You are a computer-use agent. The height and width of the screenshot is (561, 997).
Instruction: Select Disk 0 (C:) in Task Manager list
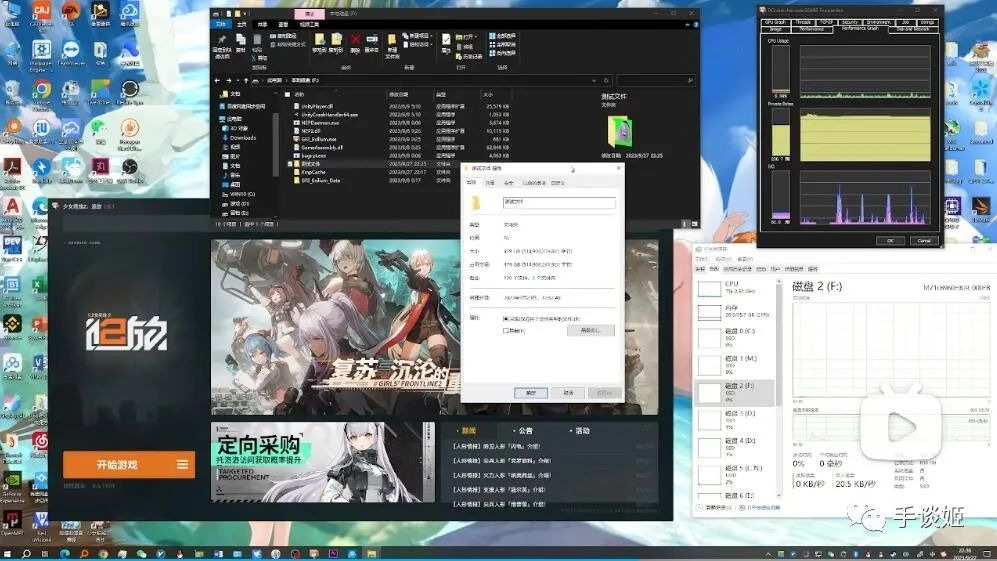tap(736, 338)
